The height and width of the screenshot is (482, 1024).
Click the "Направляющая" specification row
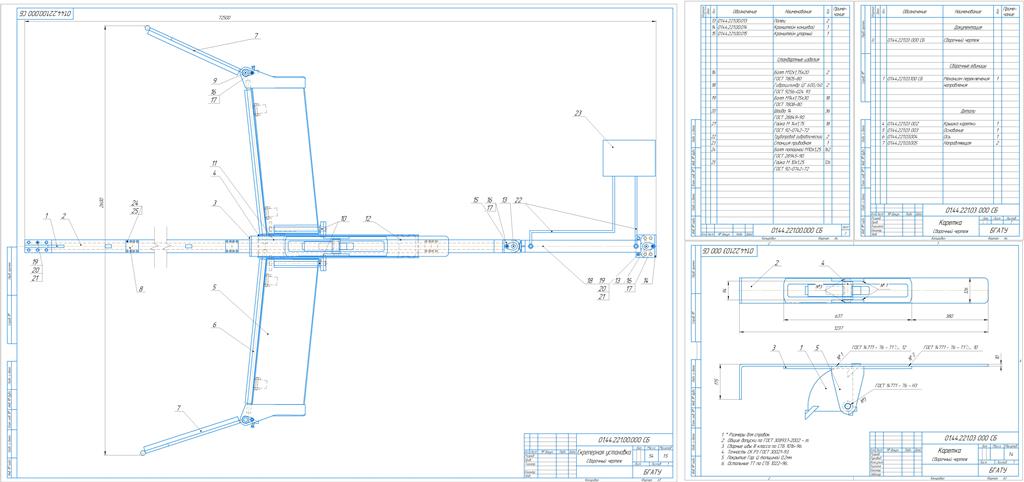click(x=943, y=142)
